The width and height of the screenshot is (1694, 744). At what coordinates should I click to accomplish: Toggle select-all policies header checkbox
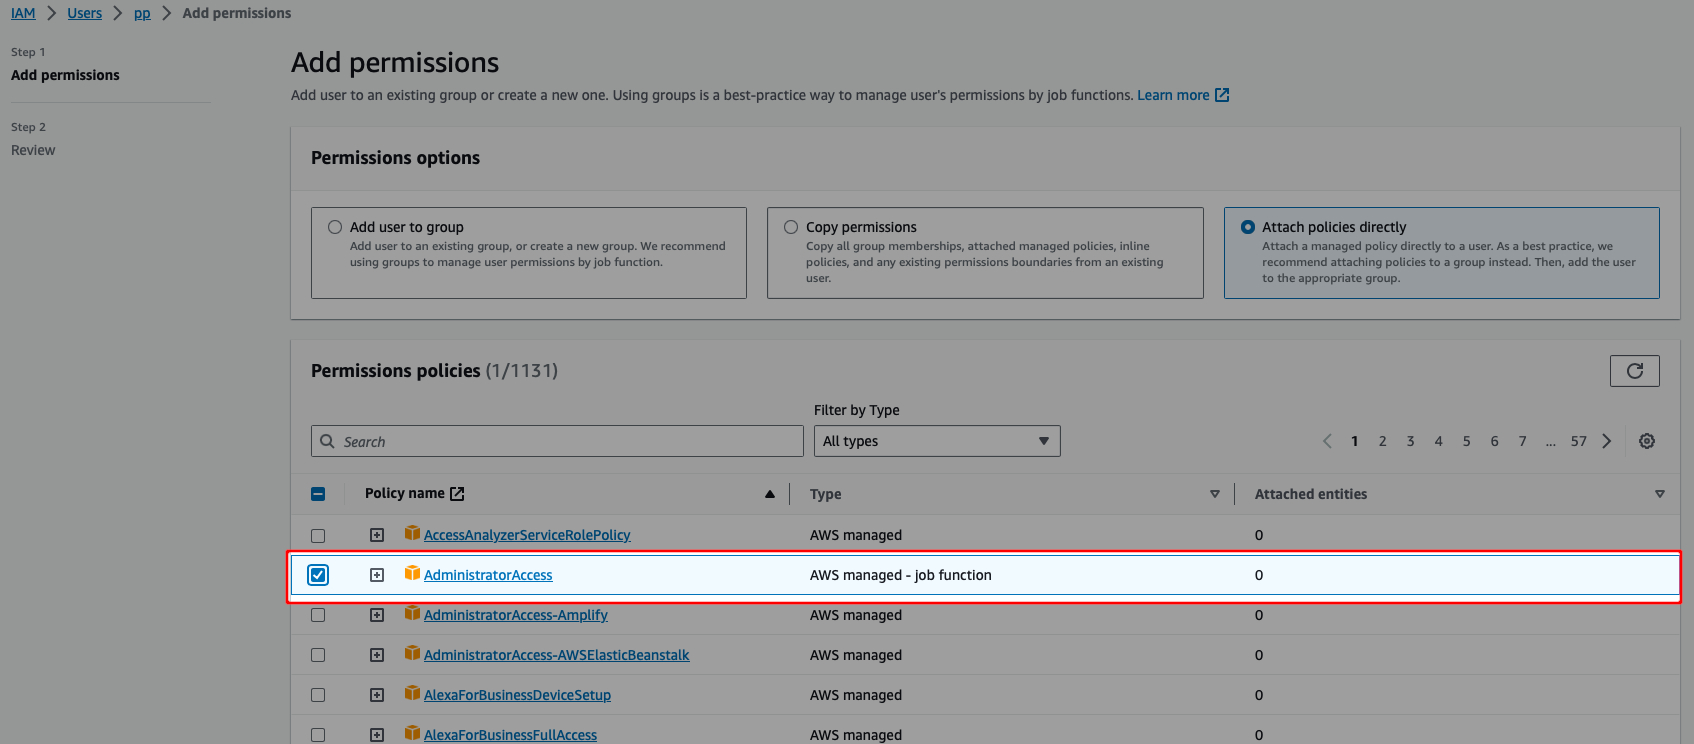click(318, 494)
